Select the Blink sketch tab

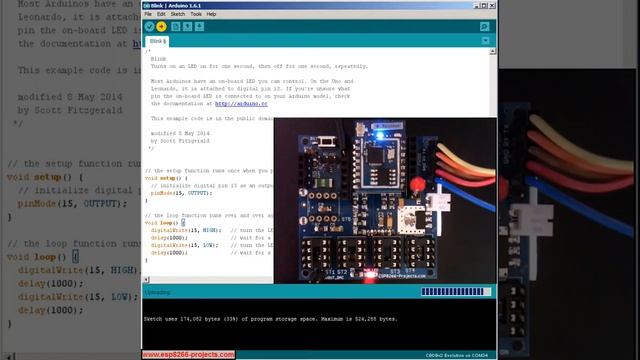[x=158, y=41]
